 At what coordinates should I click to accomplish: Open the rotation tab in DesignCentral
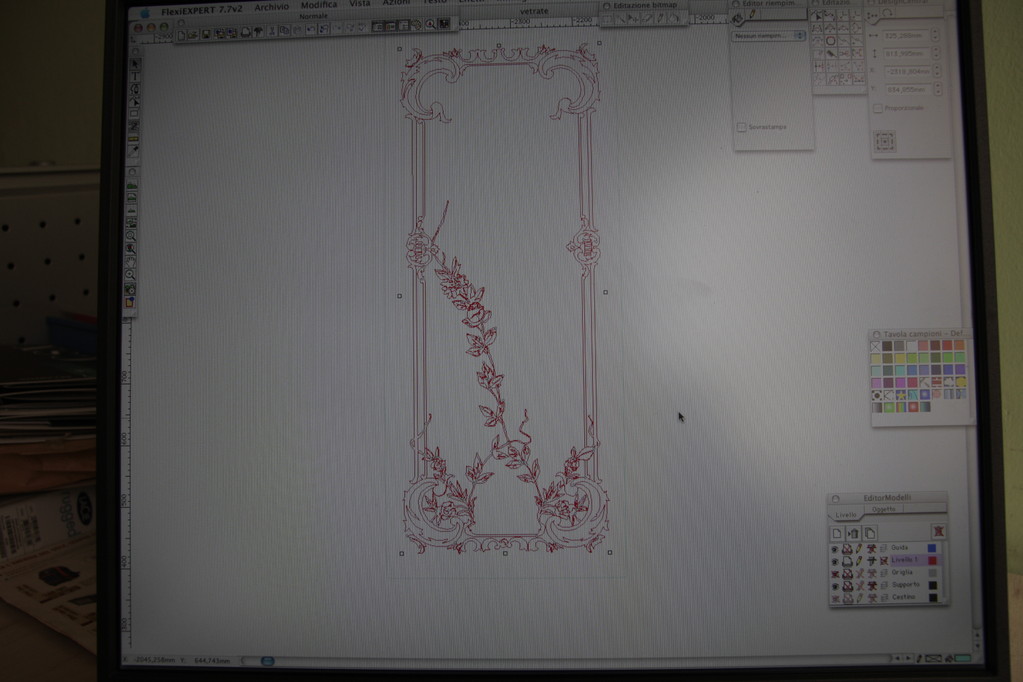(x=887, y=14)
